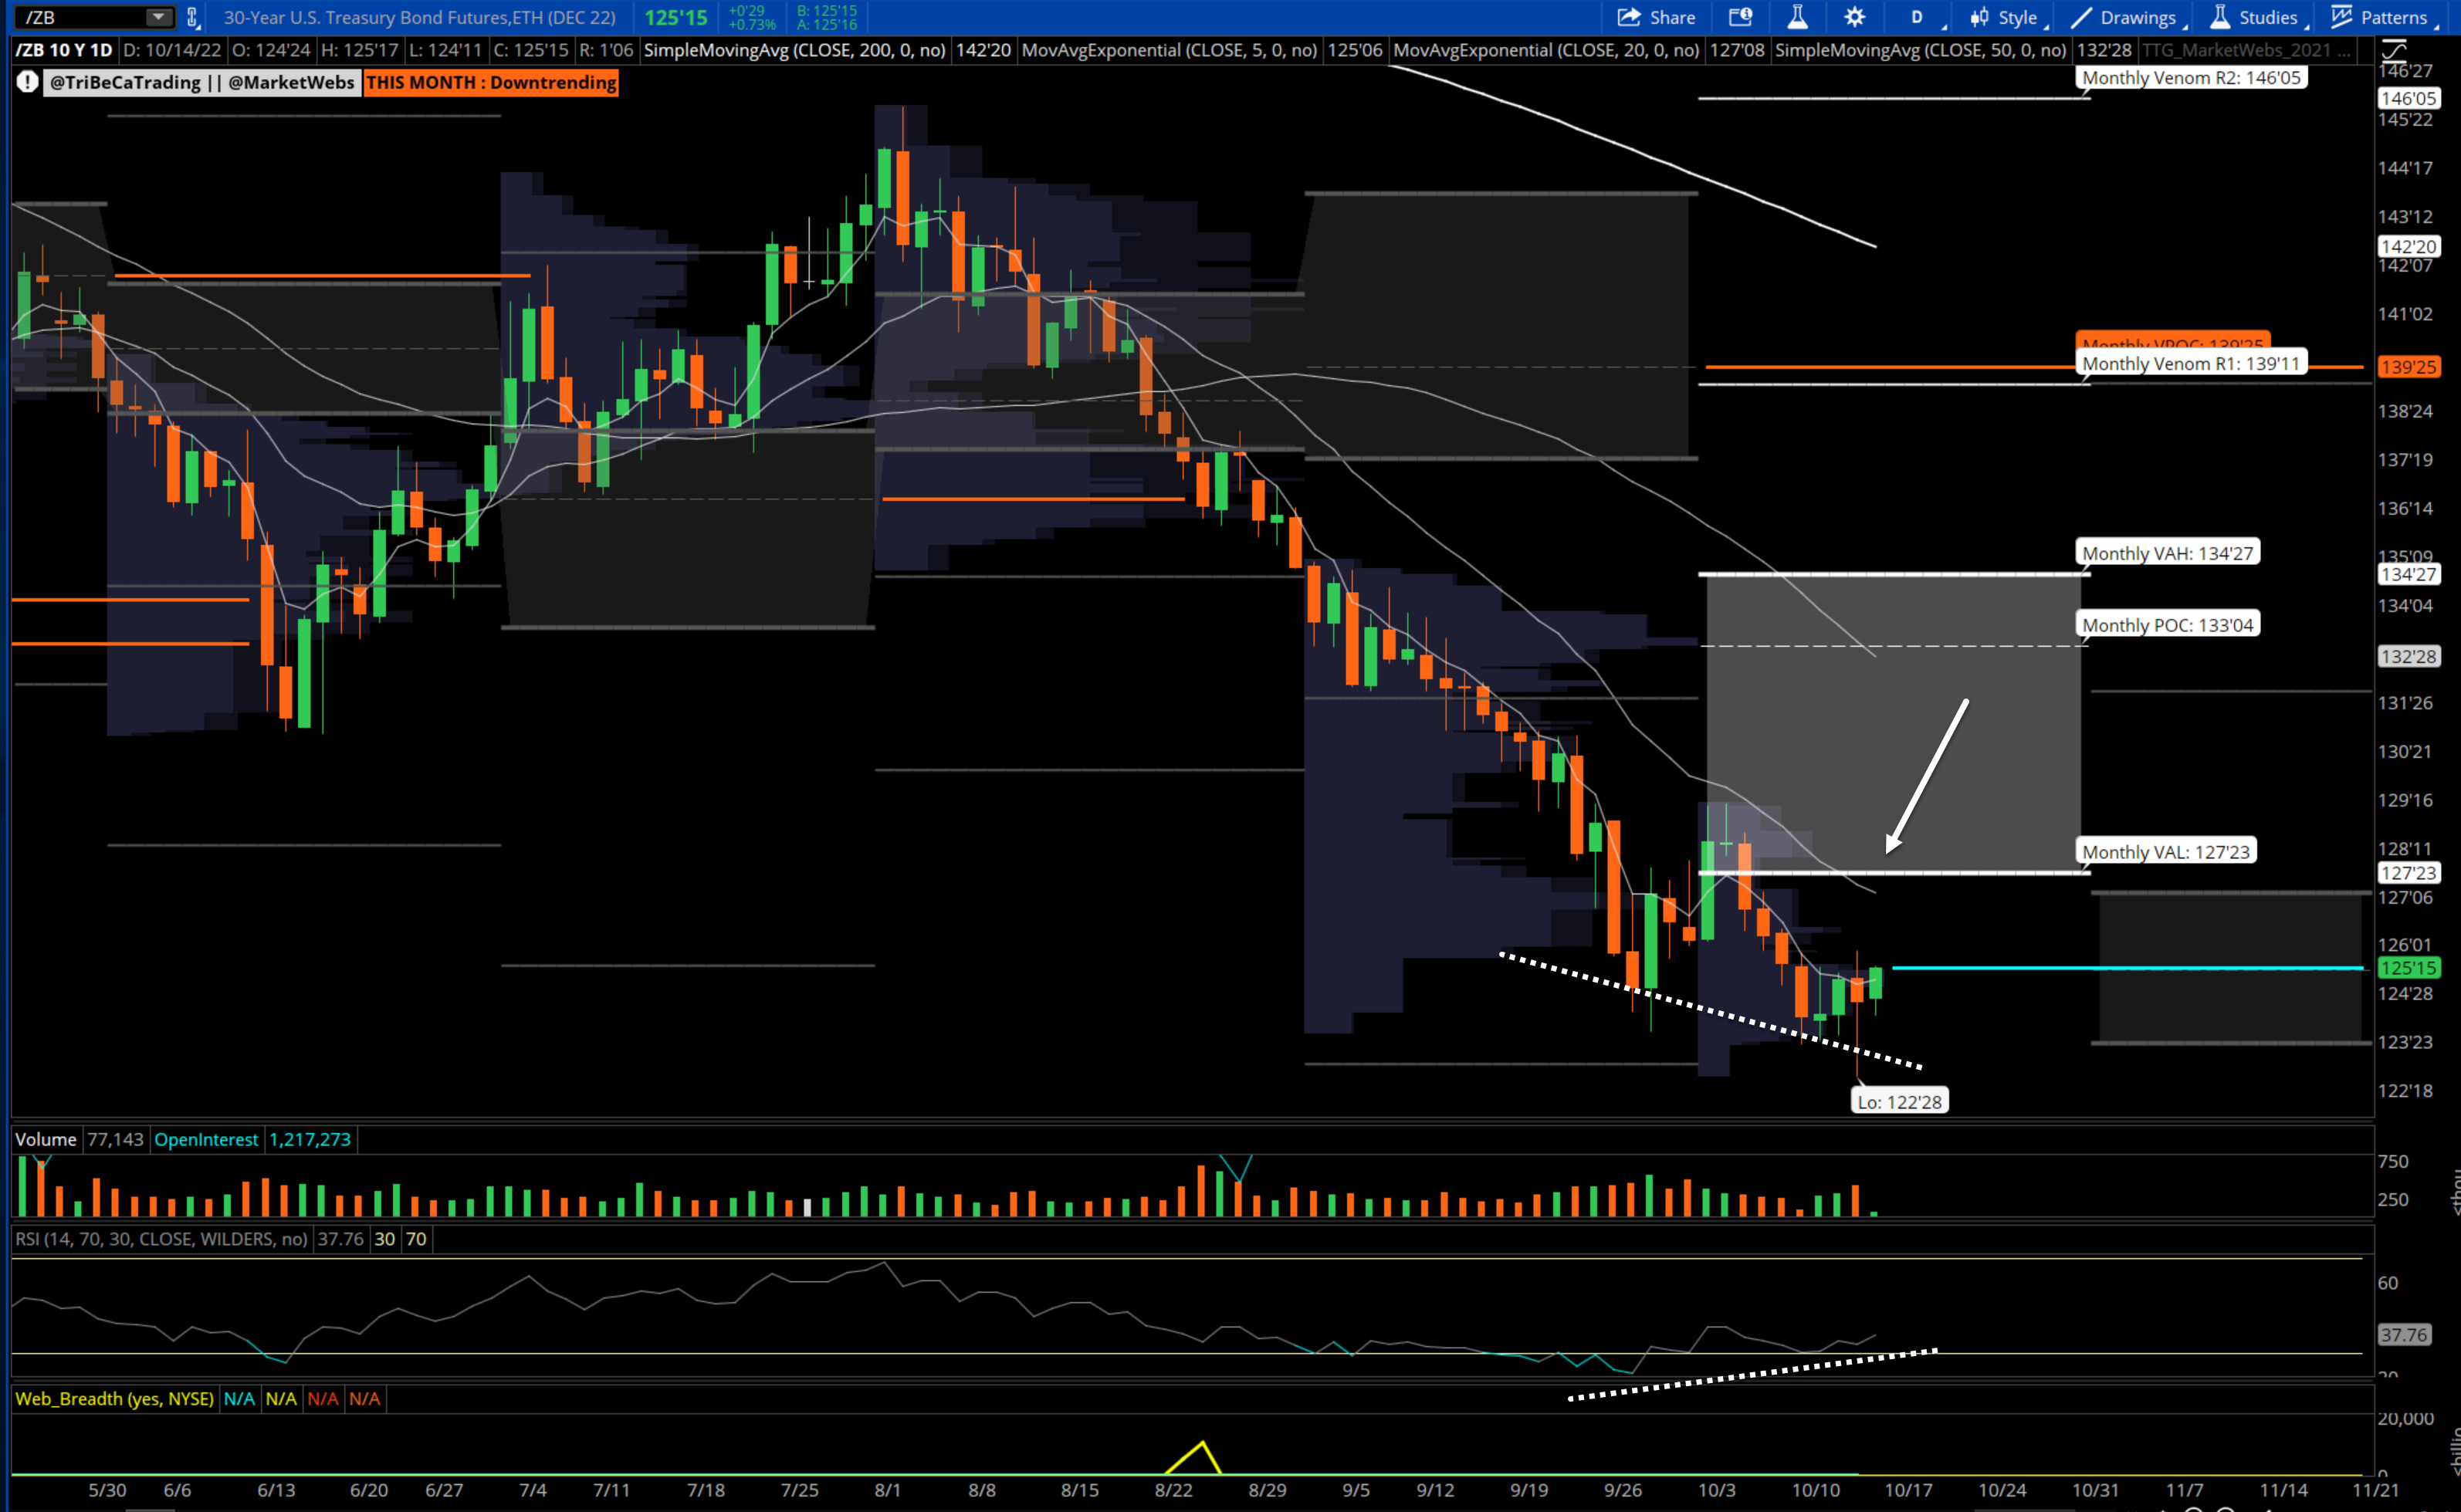Open the product info card icon
This screenshot has width=2461, height=1512.
pyautogui.click(x=1740, y=17)
